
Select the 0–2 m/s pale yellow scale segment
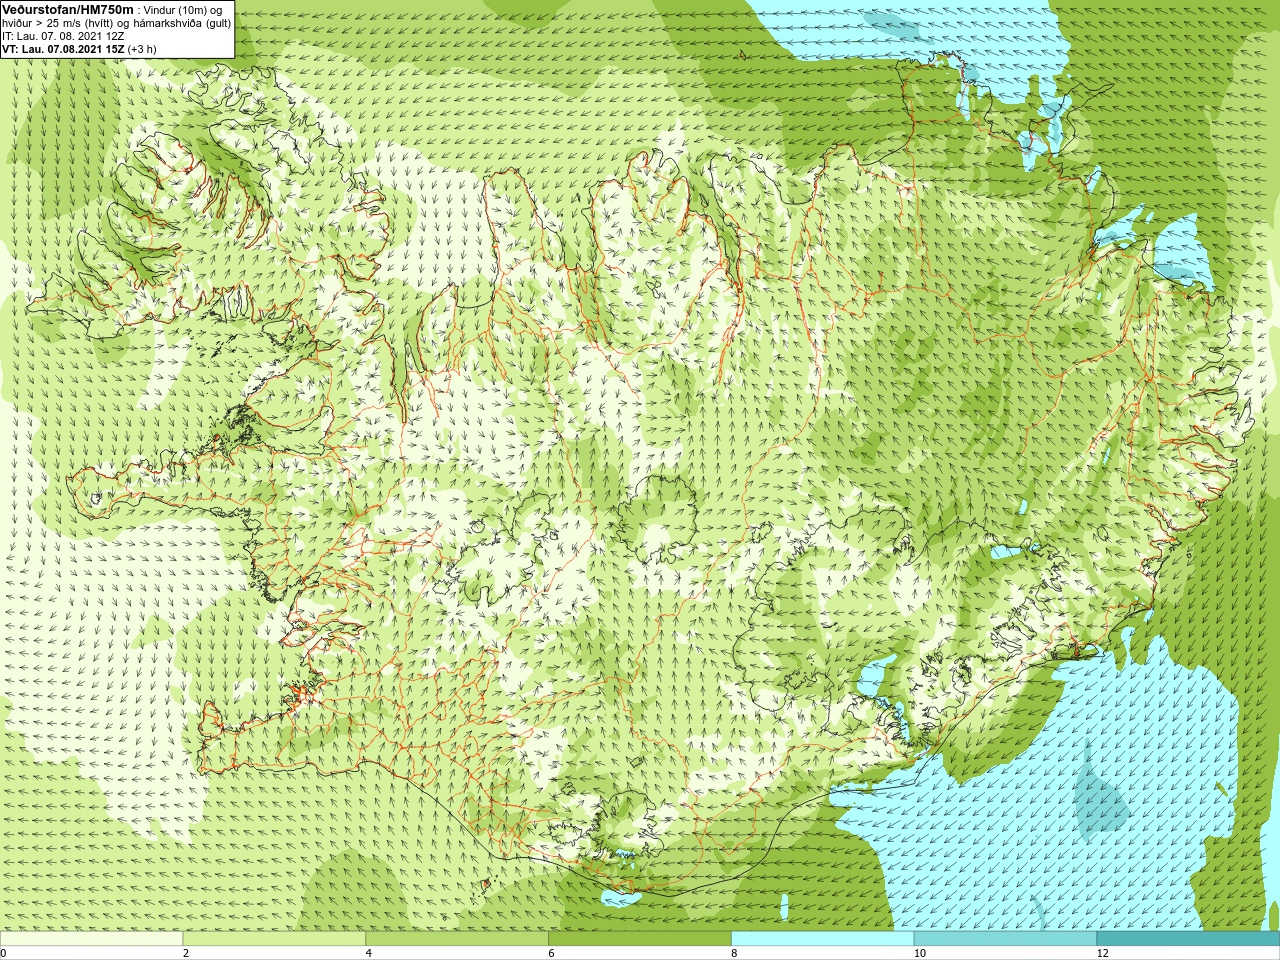(92, 939)
